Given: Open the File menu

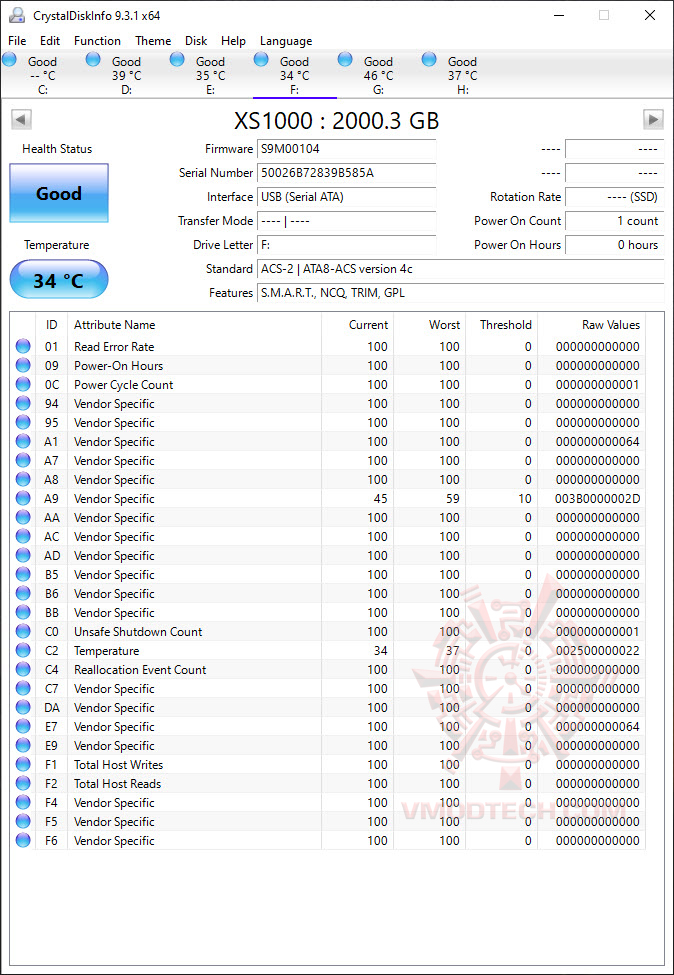Looking at the screenshot, I should click(x=17, y=41).
